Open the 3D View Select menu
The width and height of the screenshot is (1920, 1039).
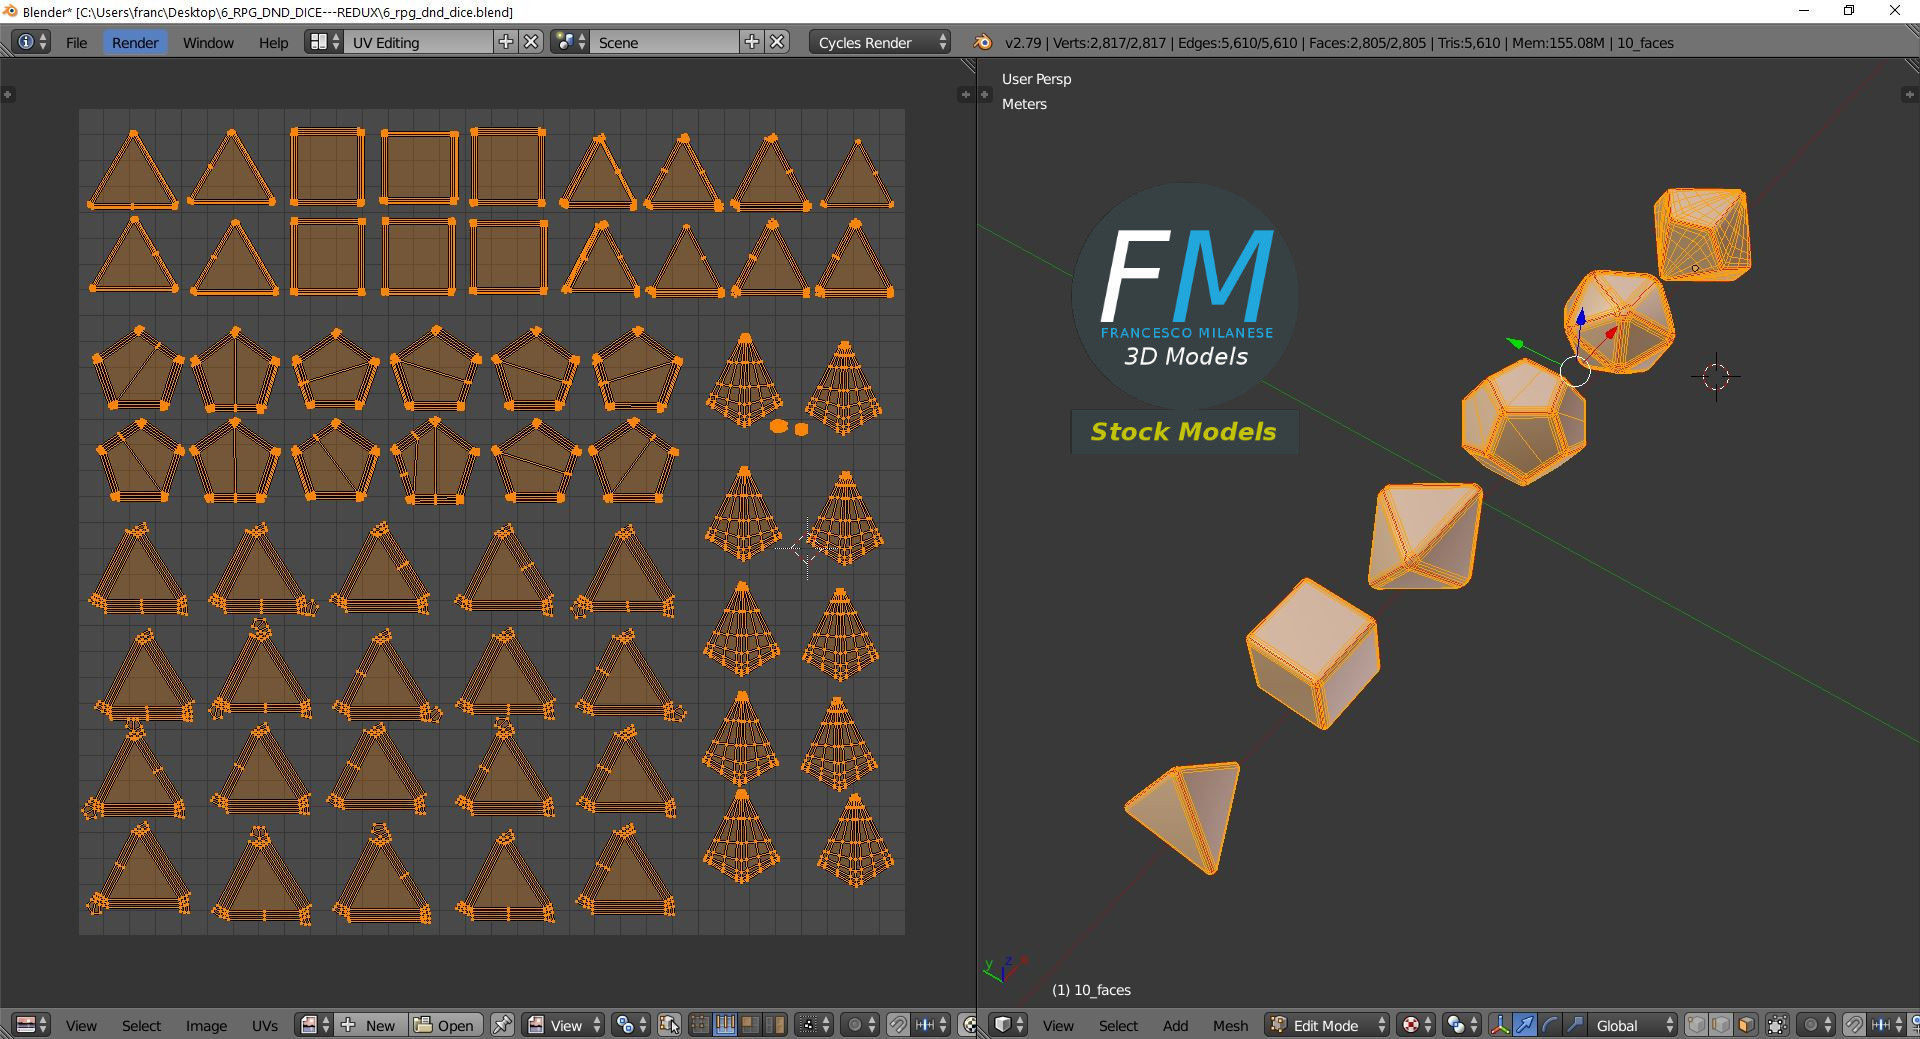point(1118,1025)
